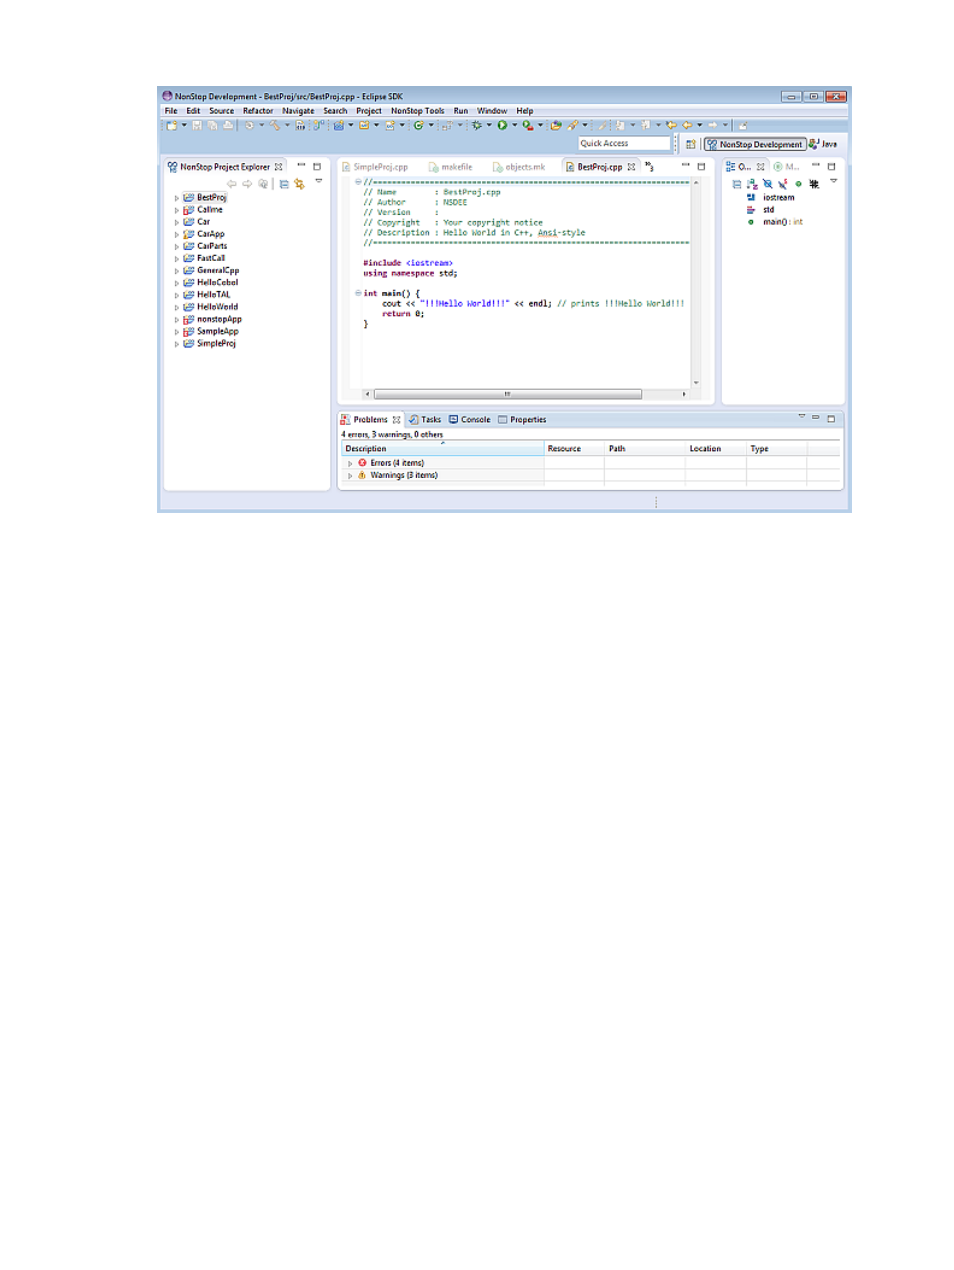Click the Collapse All icon in Outline view
The width and height of the screenshot is (954, 1270).
[737, 184]
